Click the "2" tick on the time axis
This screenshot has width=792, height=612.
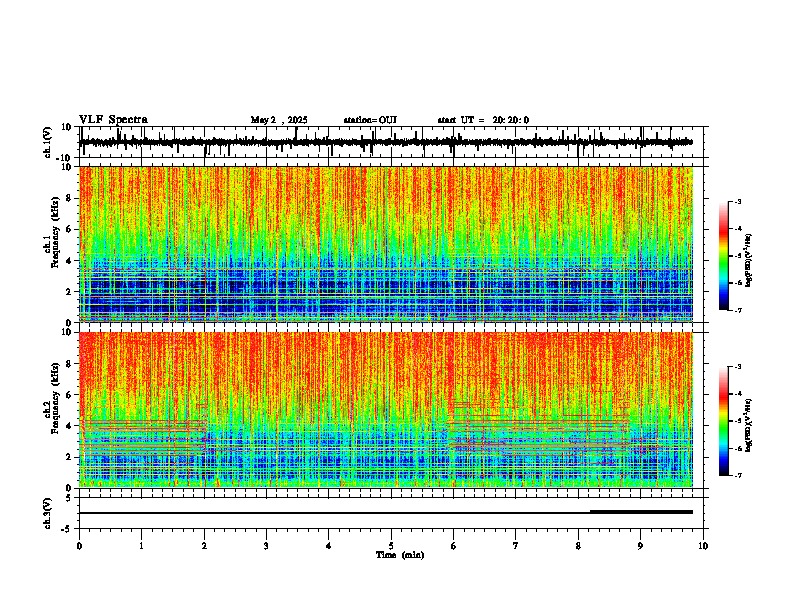coord(204,546)
